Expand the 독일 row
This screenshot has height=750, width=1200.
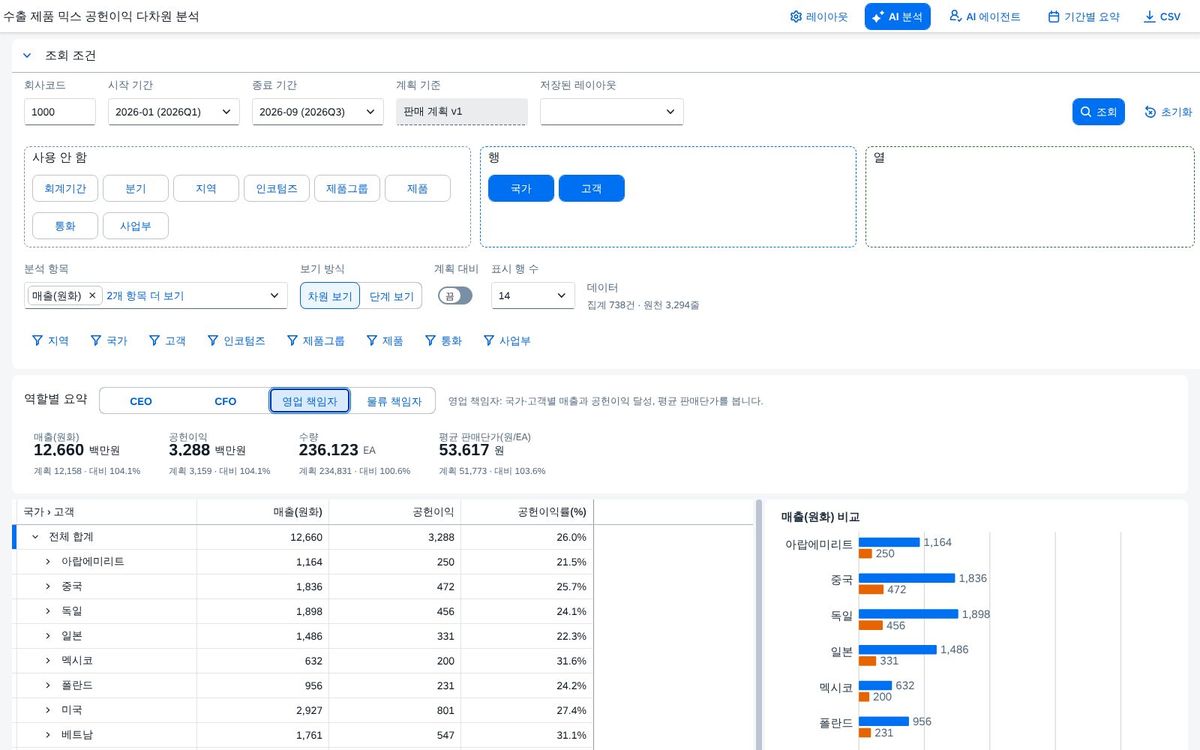click(48, 611)
